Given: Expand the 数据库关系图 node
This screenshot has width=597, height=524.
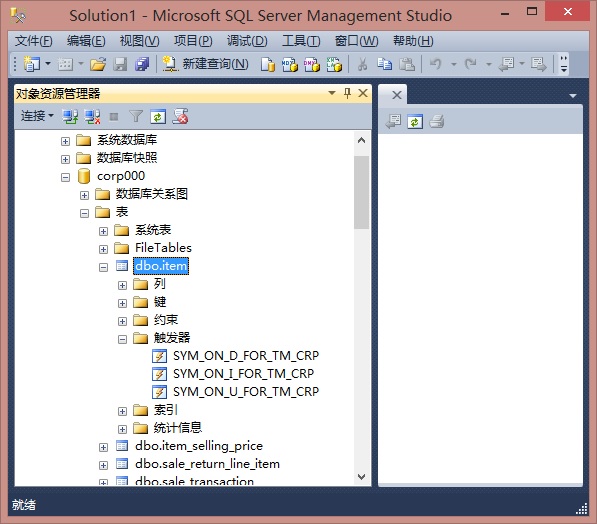Looking at the screenshot, I should point(85,195).
